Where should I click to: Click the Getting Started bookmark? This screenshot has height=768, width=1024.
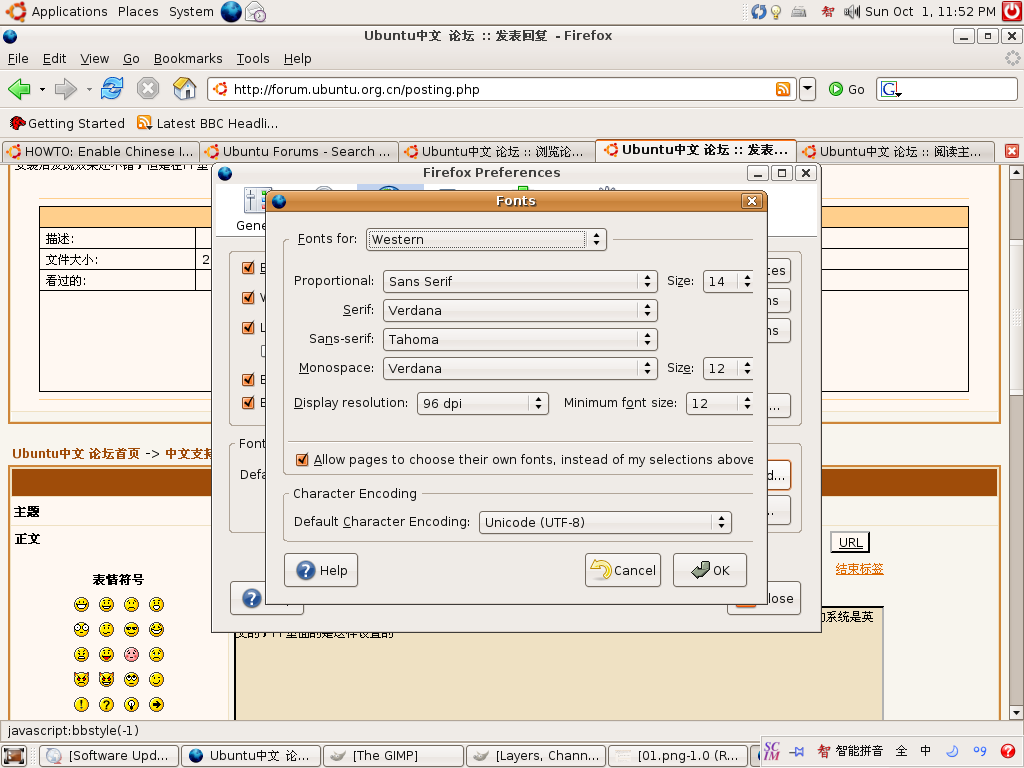(67, 123)
